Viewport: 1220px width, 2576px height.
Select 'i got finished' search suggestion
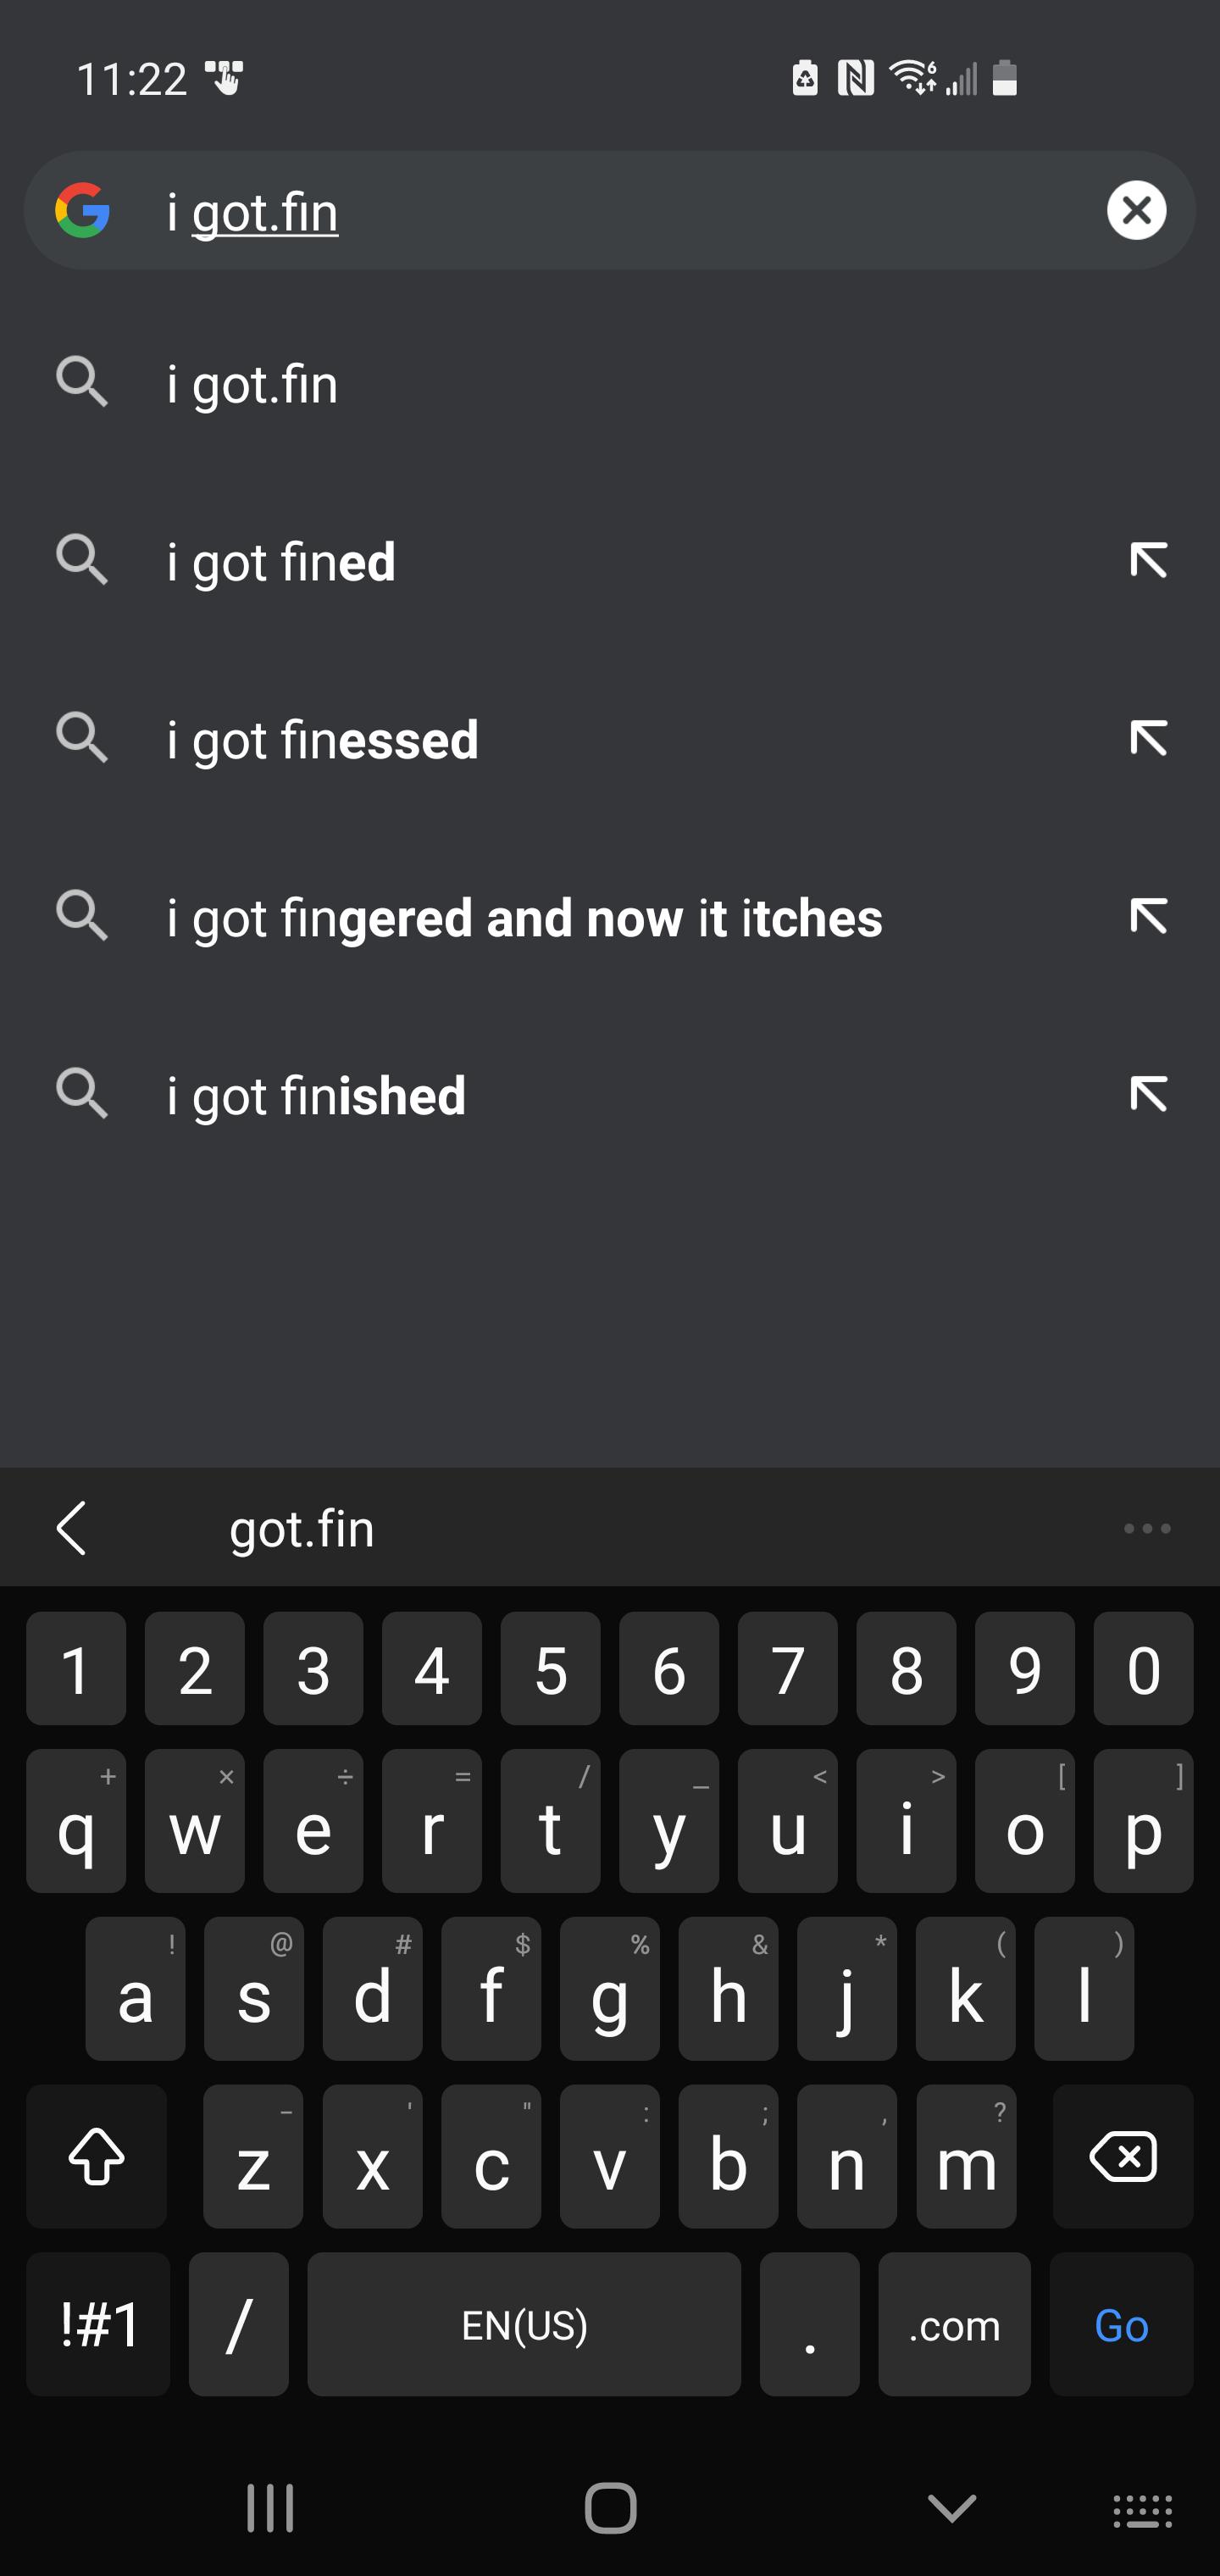point(316,1096)
